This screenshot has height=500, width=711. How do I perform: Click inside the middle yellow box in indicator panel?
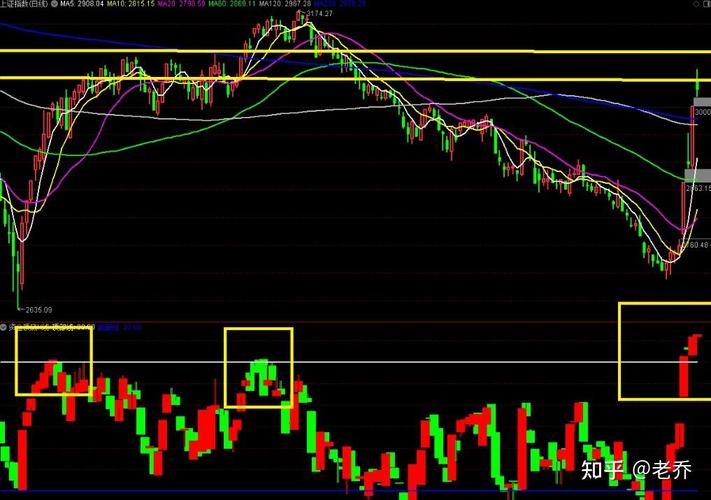258,366
